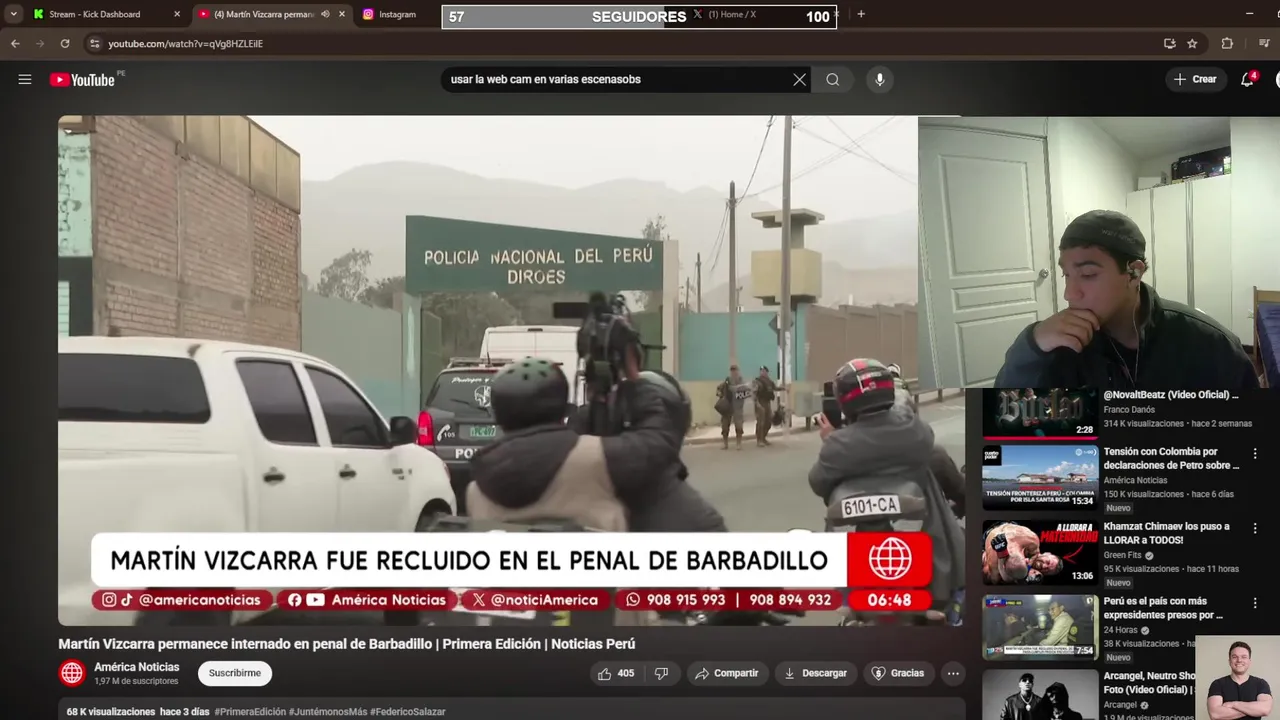View site information icon in address bar
The image size is (1280, 720).
click(x=94, y=44)
